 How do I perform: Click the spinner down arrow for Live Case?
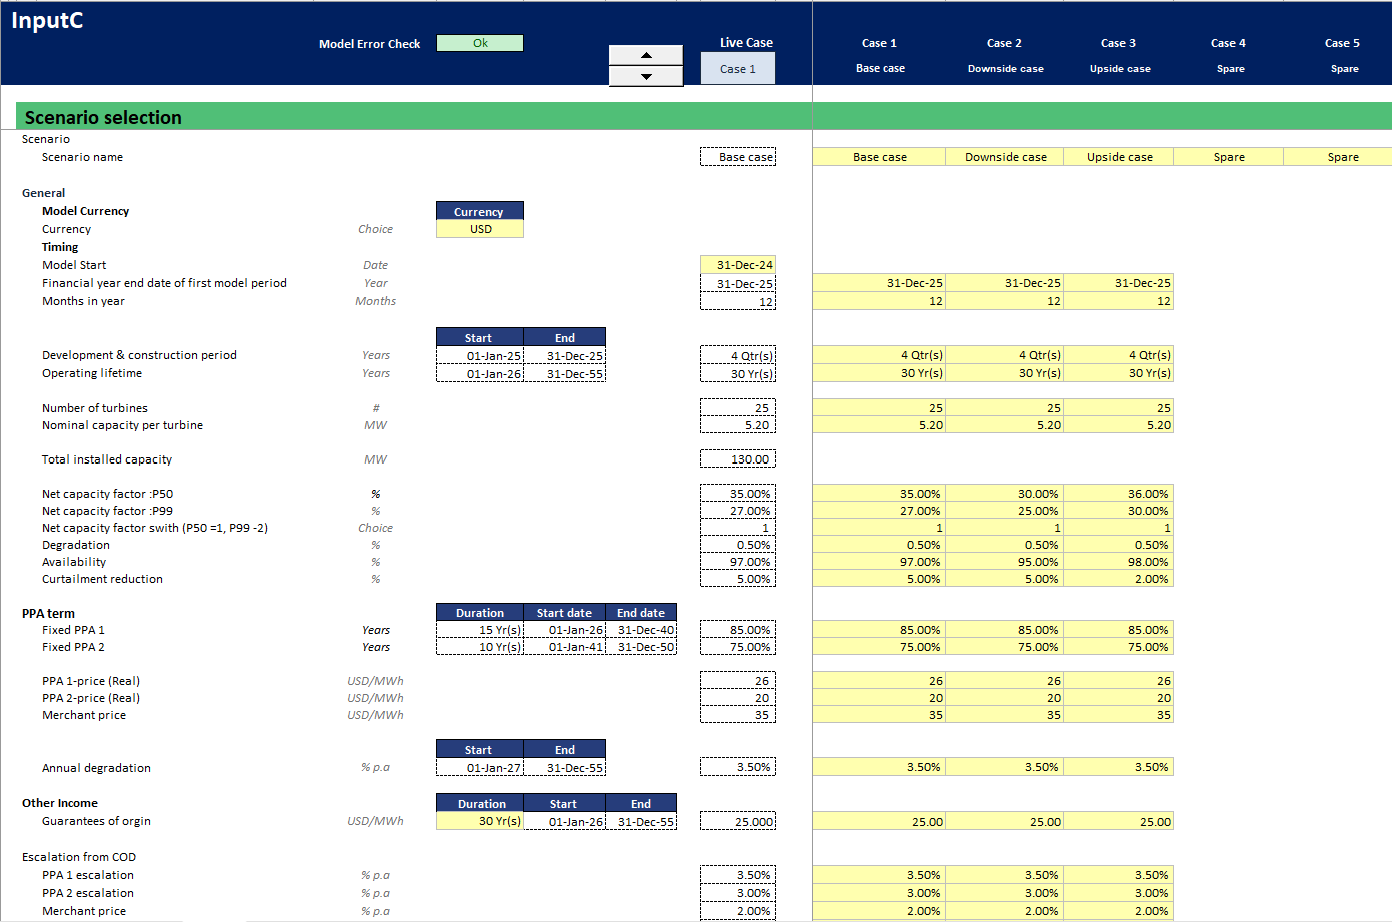[x=646, y=76]
